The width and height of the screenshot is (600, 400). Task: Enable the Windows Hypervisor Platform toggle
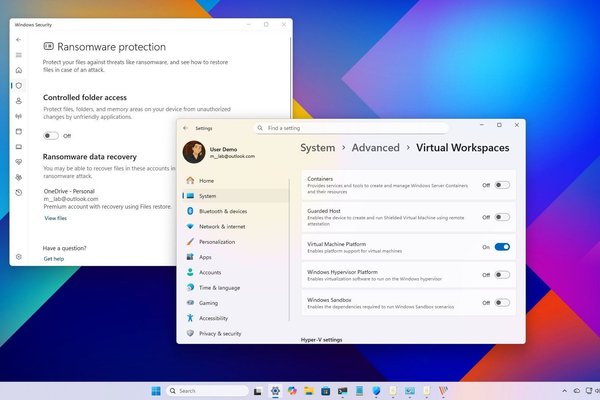502,275
